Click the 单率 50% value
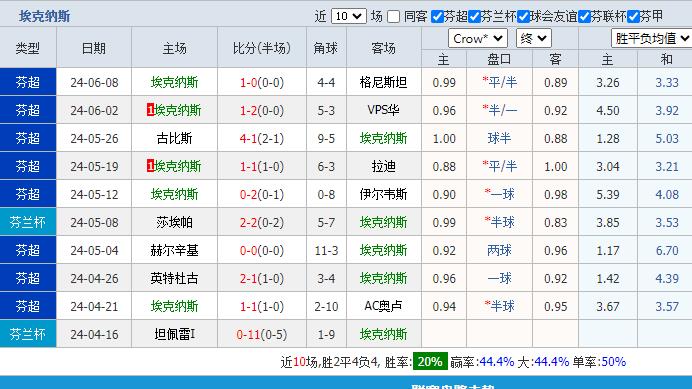Viewport: 692px width, 389px height. 613,362
